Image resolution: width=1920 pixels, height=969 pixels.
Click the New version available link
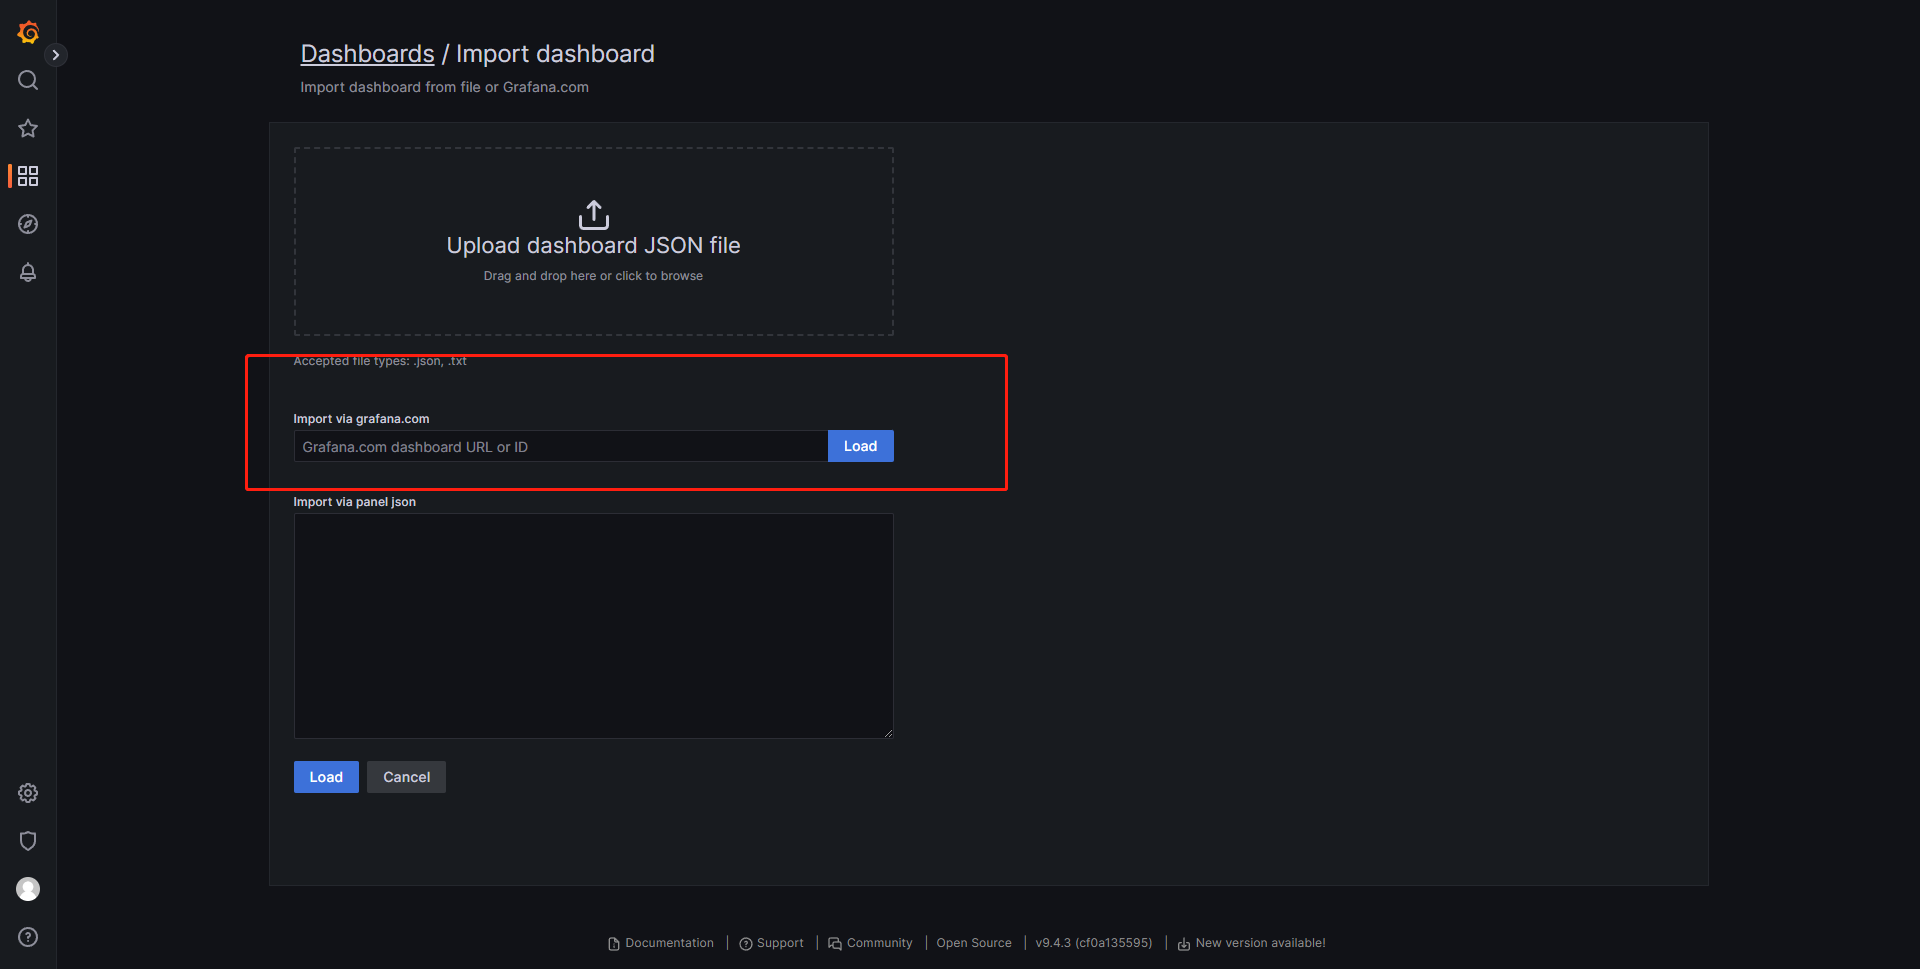(x=1259, y=943)
